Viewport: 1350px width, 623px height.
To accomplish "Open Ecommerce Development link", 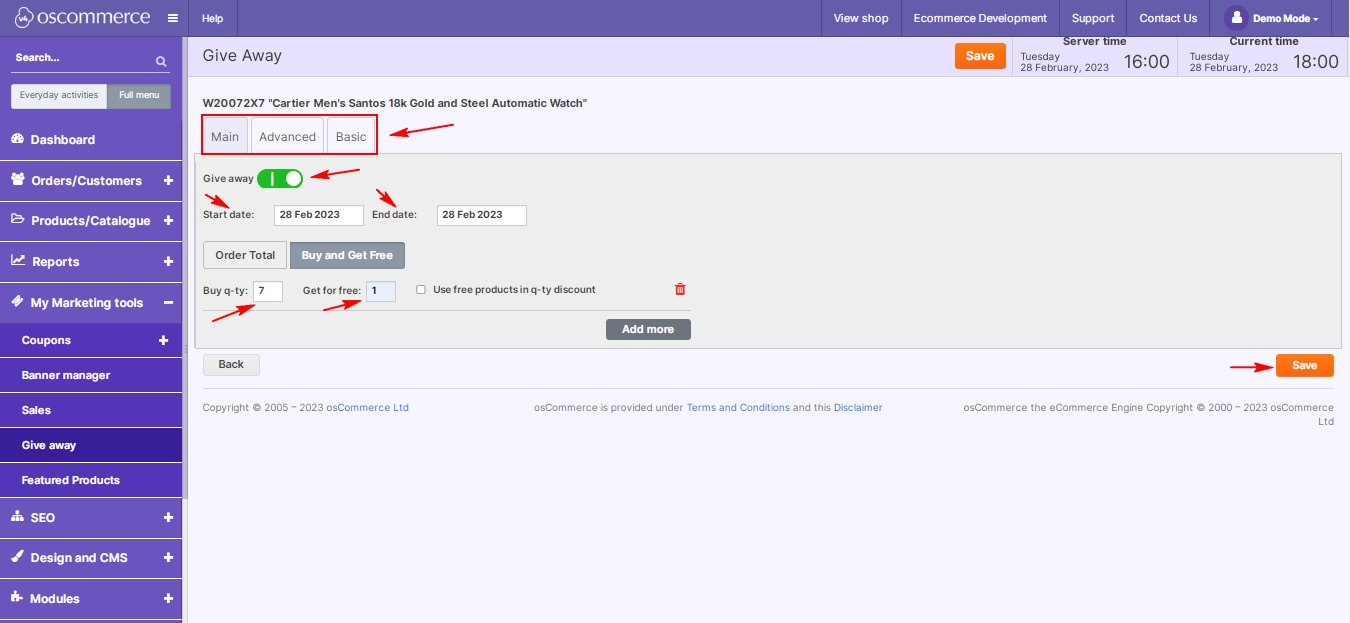I will [x=980, y=18].
